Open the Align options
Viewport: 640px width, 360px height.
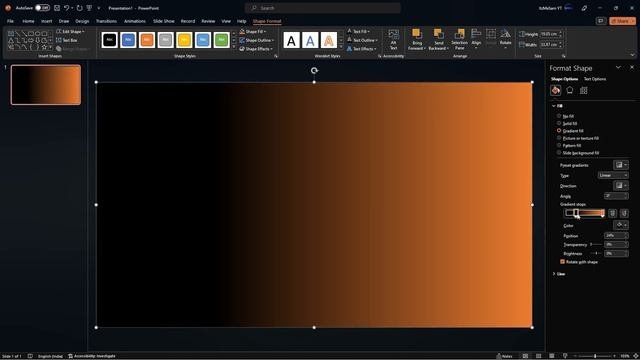tap(476, 39)
